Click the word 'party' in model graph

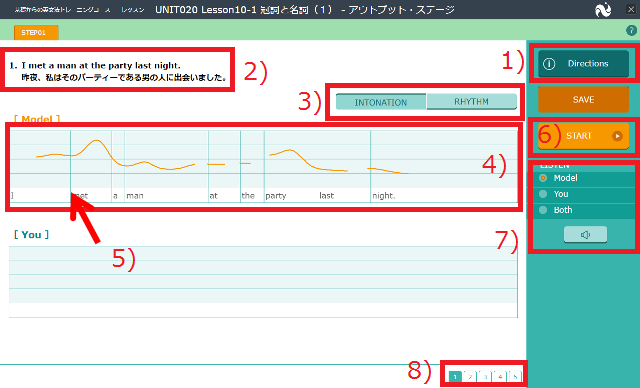[276, 196]
